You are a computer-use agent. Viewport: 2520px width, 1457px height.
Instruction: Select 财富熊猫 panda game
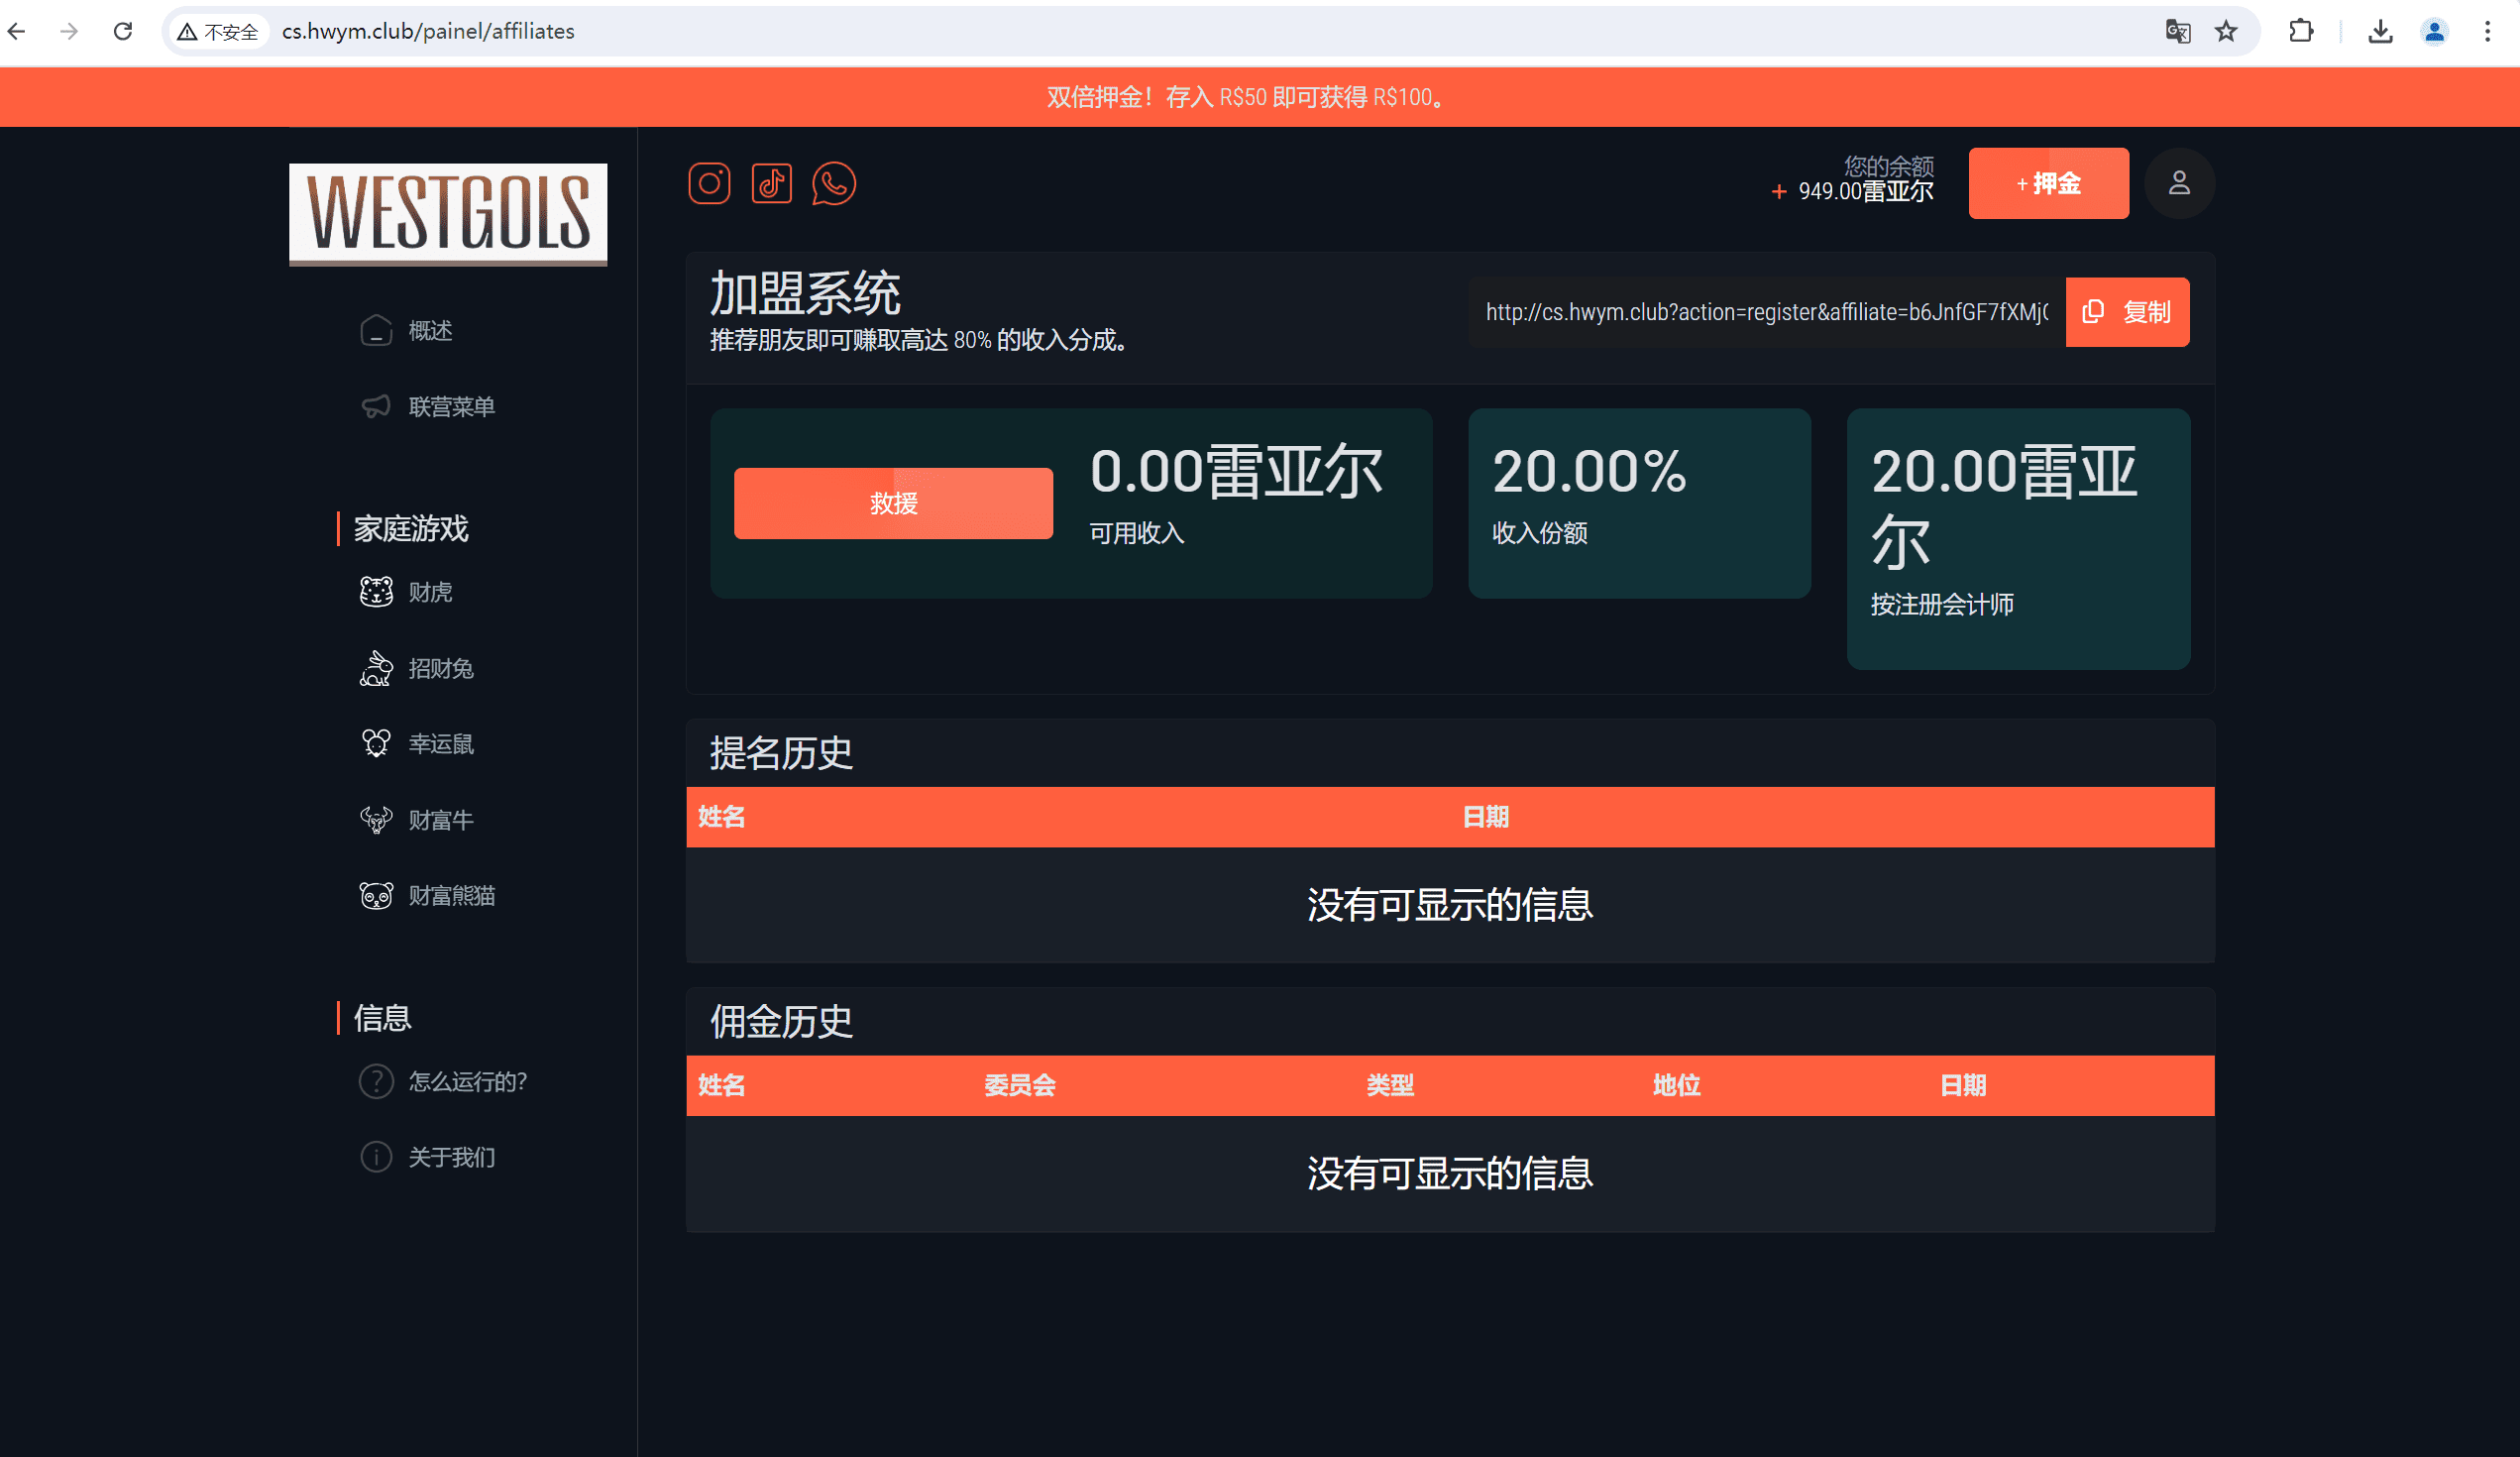click(450, 895)
